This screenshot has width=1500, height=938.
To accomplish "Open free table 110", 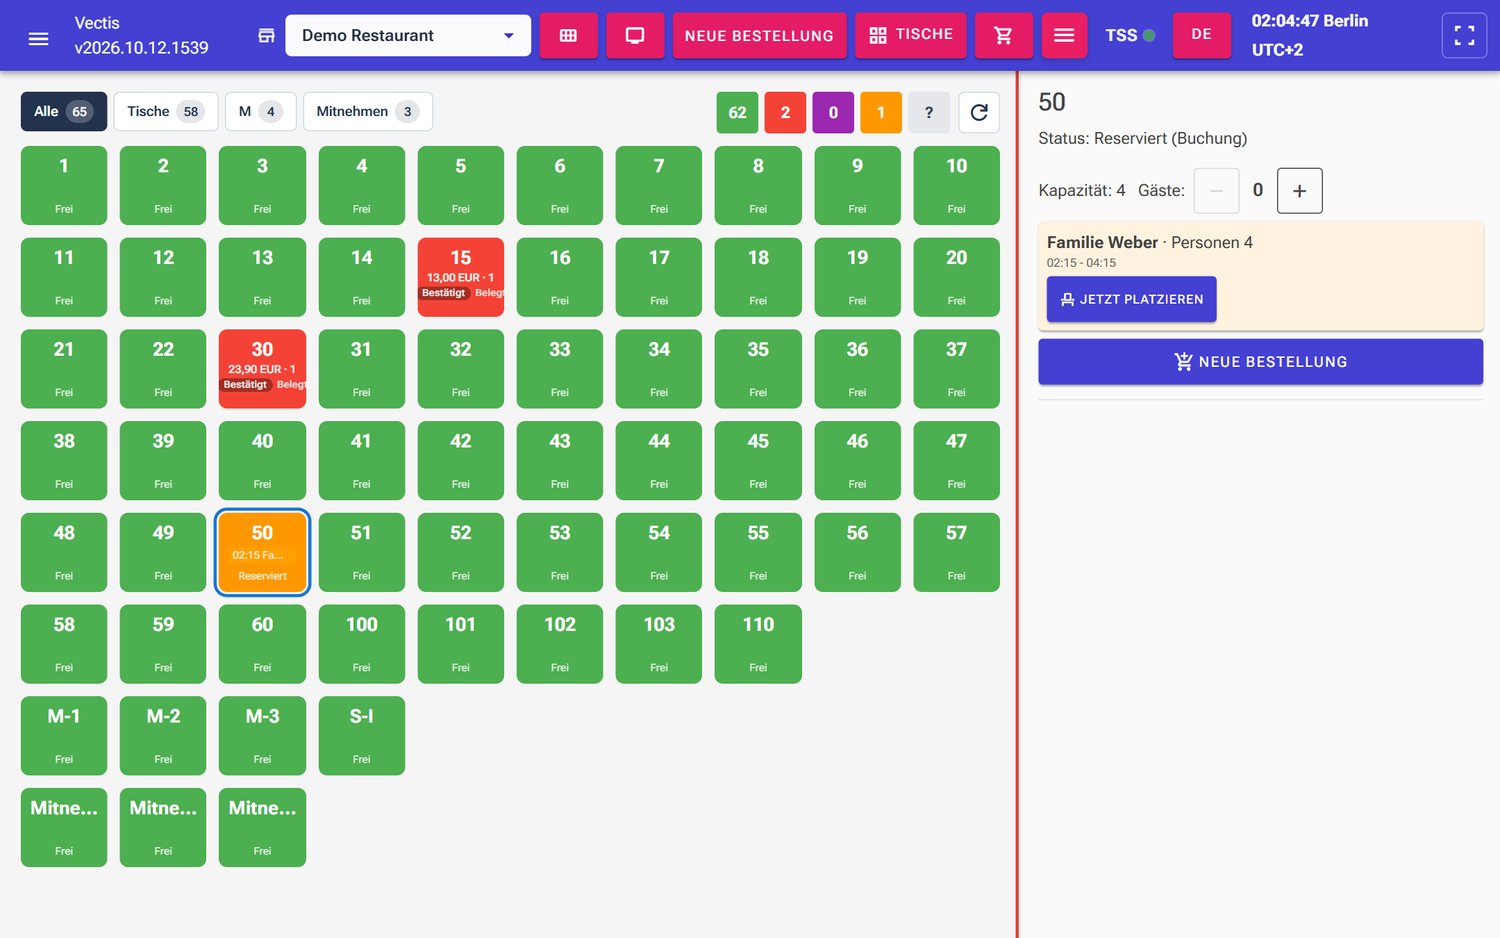I will 758,644.
